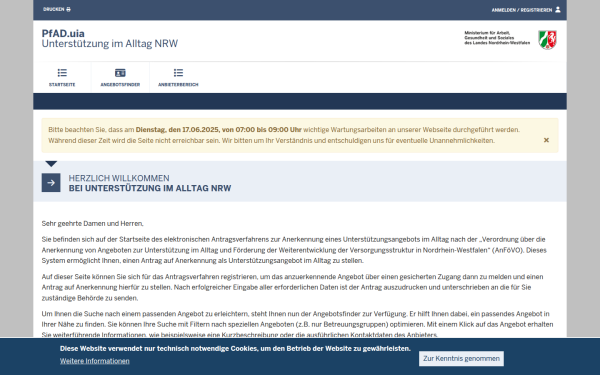The image size is (600, 375).
Task: Open the Anbieterbereich menu item
Action: (x=178, y=77)
